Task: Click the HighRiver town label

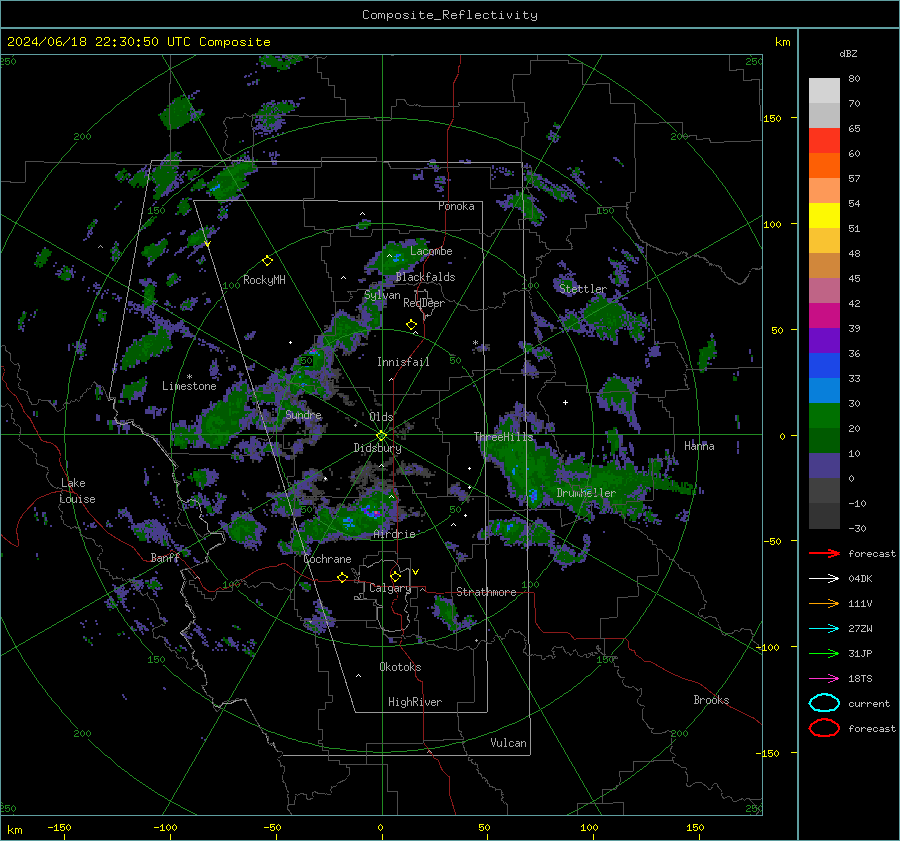Action: (x=415, y=702)
